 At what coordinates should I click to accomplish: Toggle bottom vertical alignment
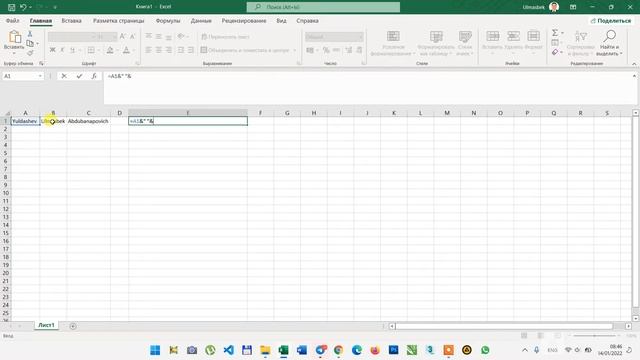169,36
